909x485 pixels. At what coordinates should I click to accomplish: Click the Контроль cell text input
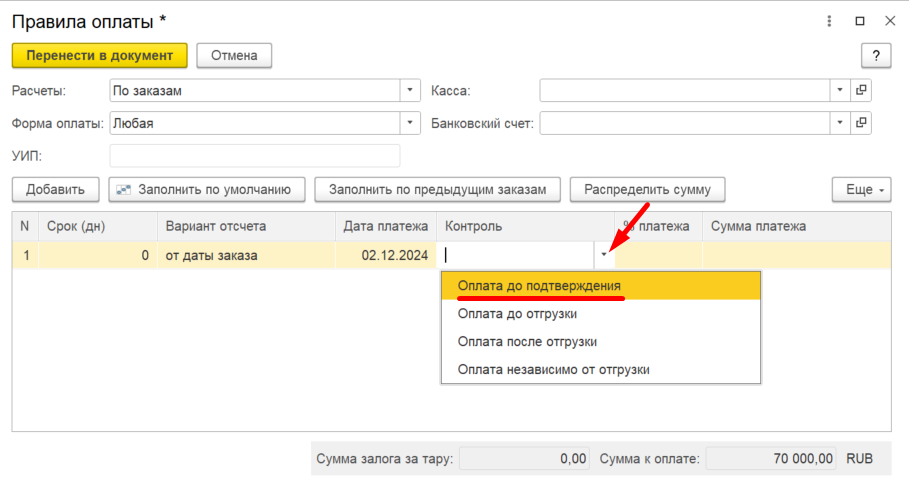coord(516,256)
